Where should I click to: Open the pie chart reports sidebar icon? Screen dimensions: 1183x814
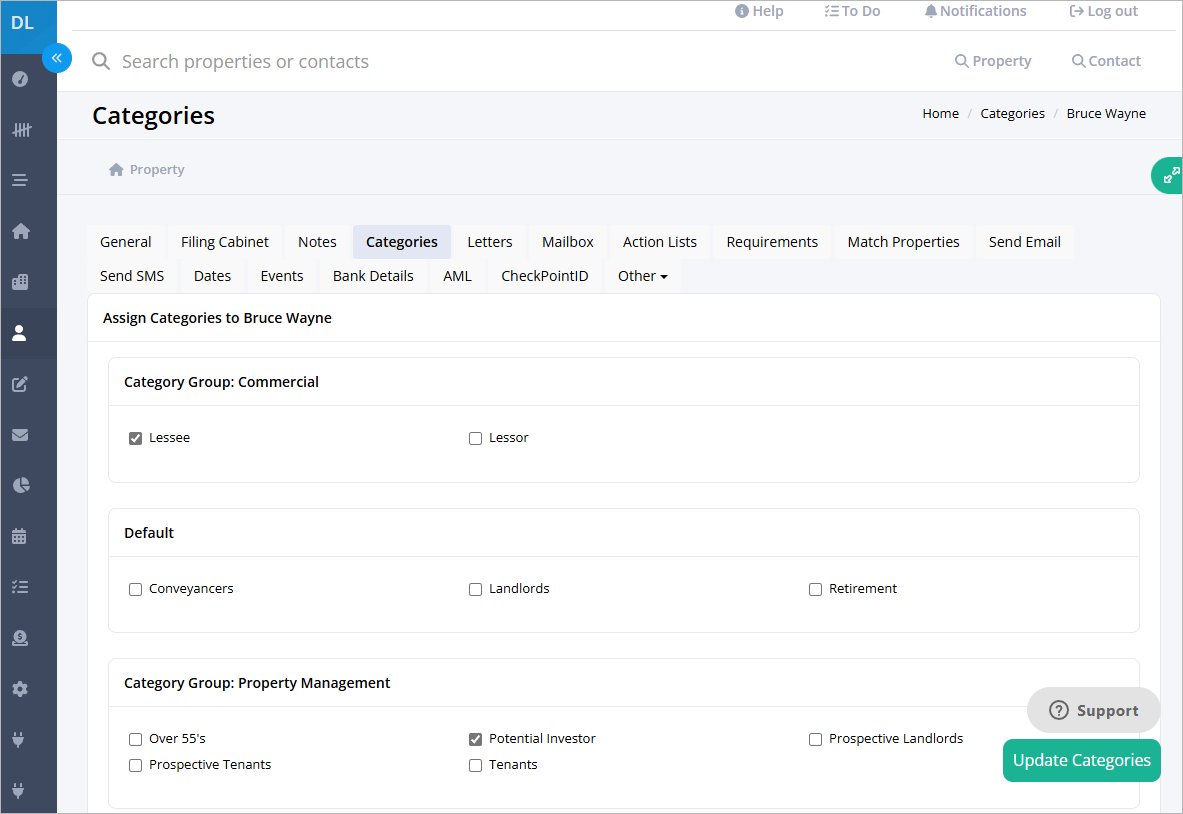20,485
